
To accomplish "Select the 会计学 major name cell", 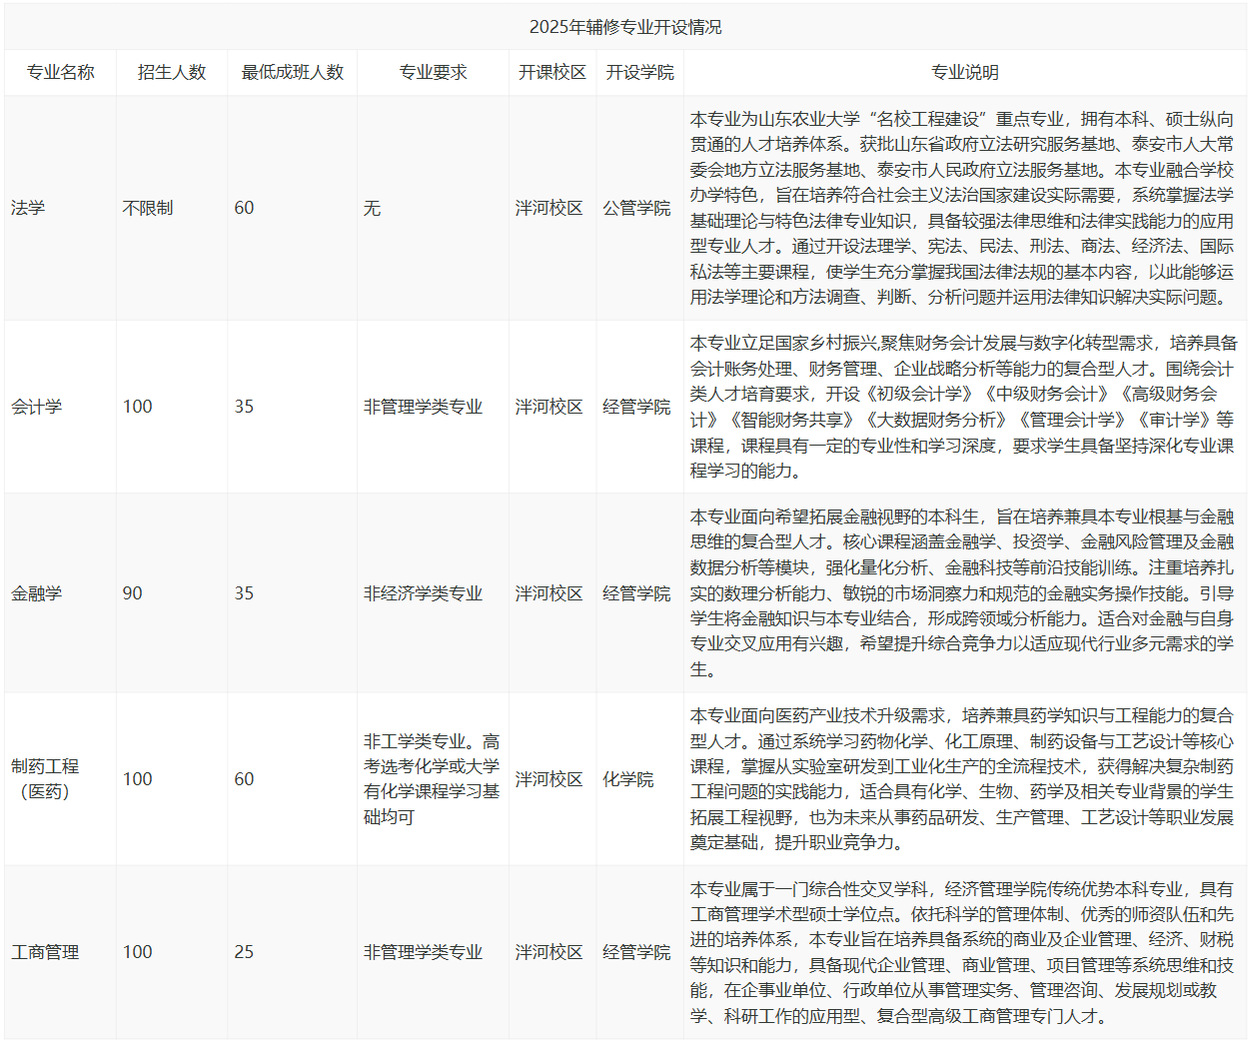I will click(36, 407).
